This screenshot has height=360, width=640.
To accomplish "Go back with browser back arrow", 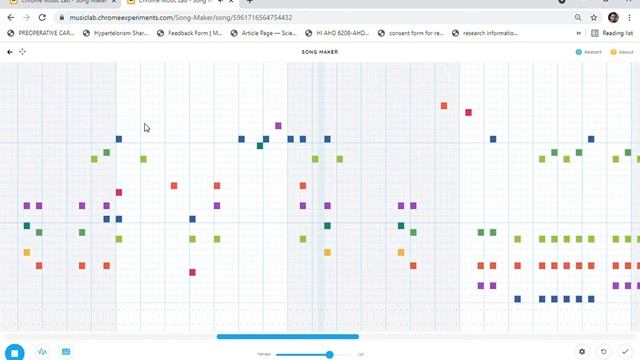I will [11, 18].
